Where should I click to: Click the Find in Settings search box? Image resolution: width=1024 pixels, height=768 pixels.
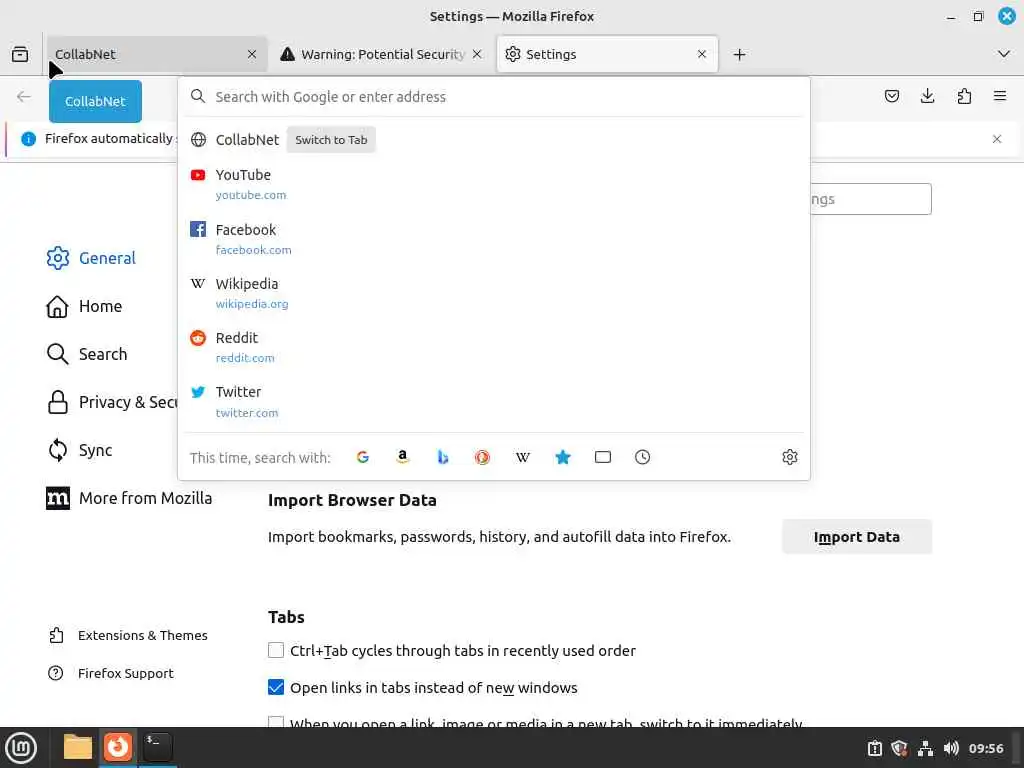871,199
